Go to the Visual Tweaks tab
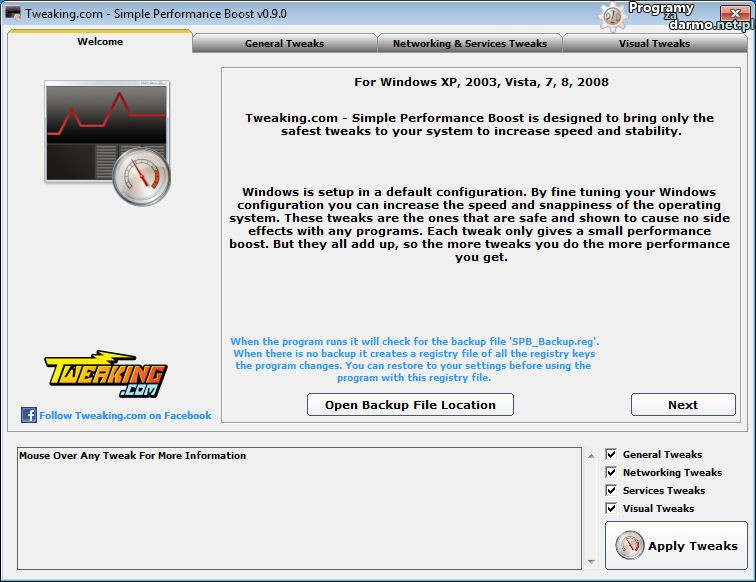 [x=654, y=43]
